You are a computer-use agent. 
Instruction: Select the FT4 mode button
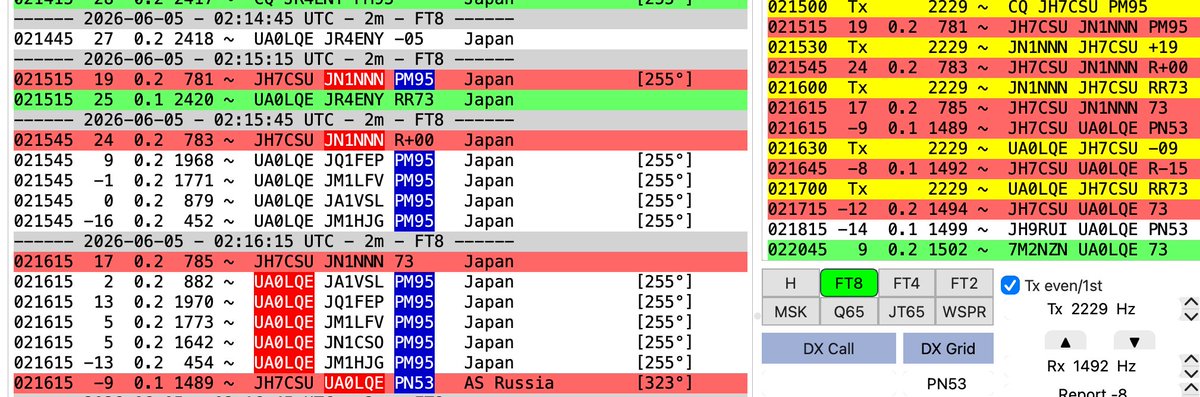[x=906, y=283]
